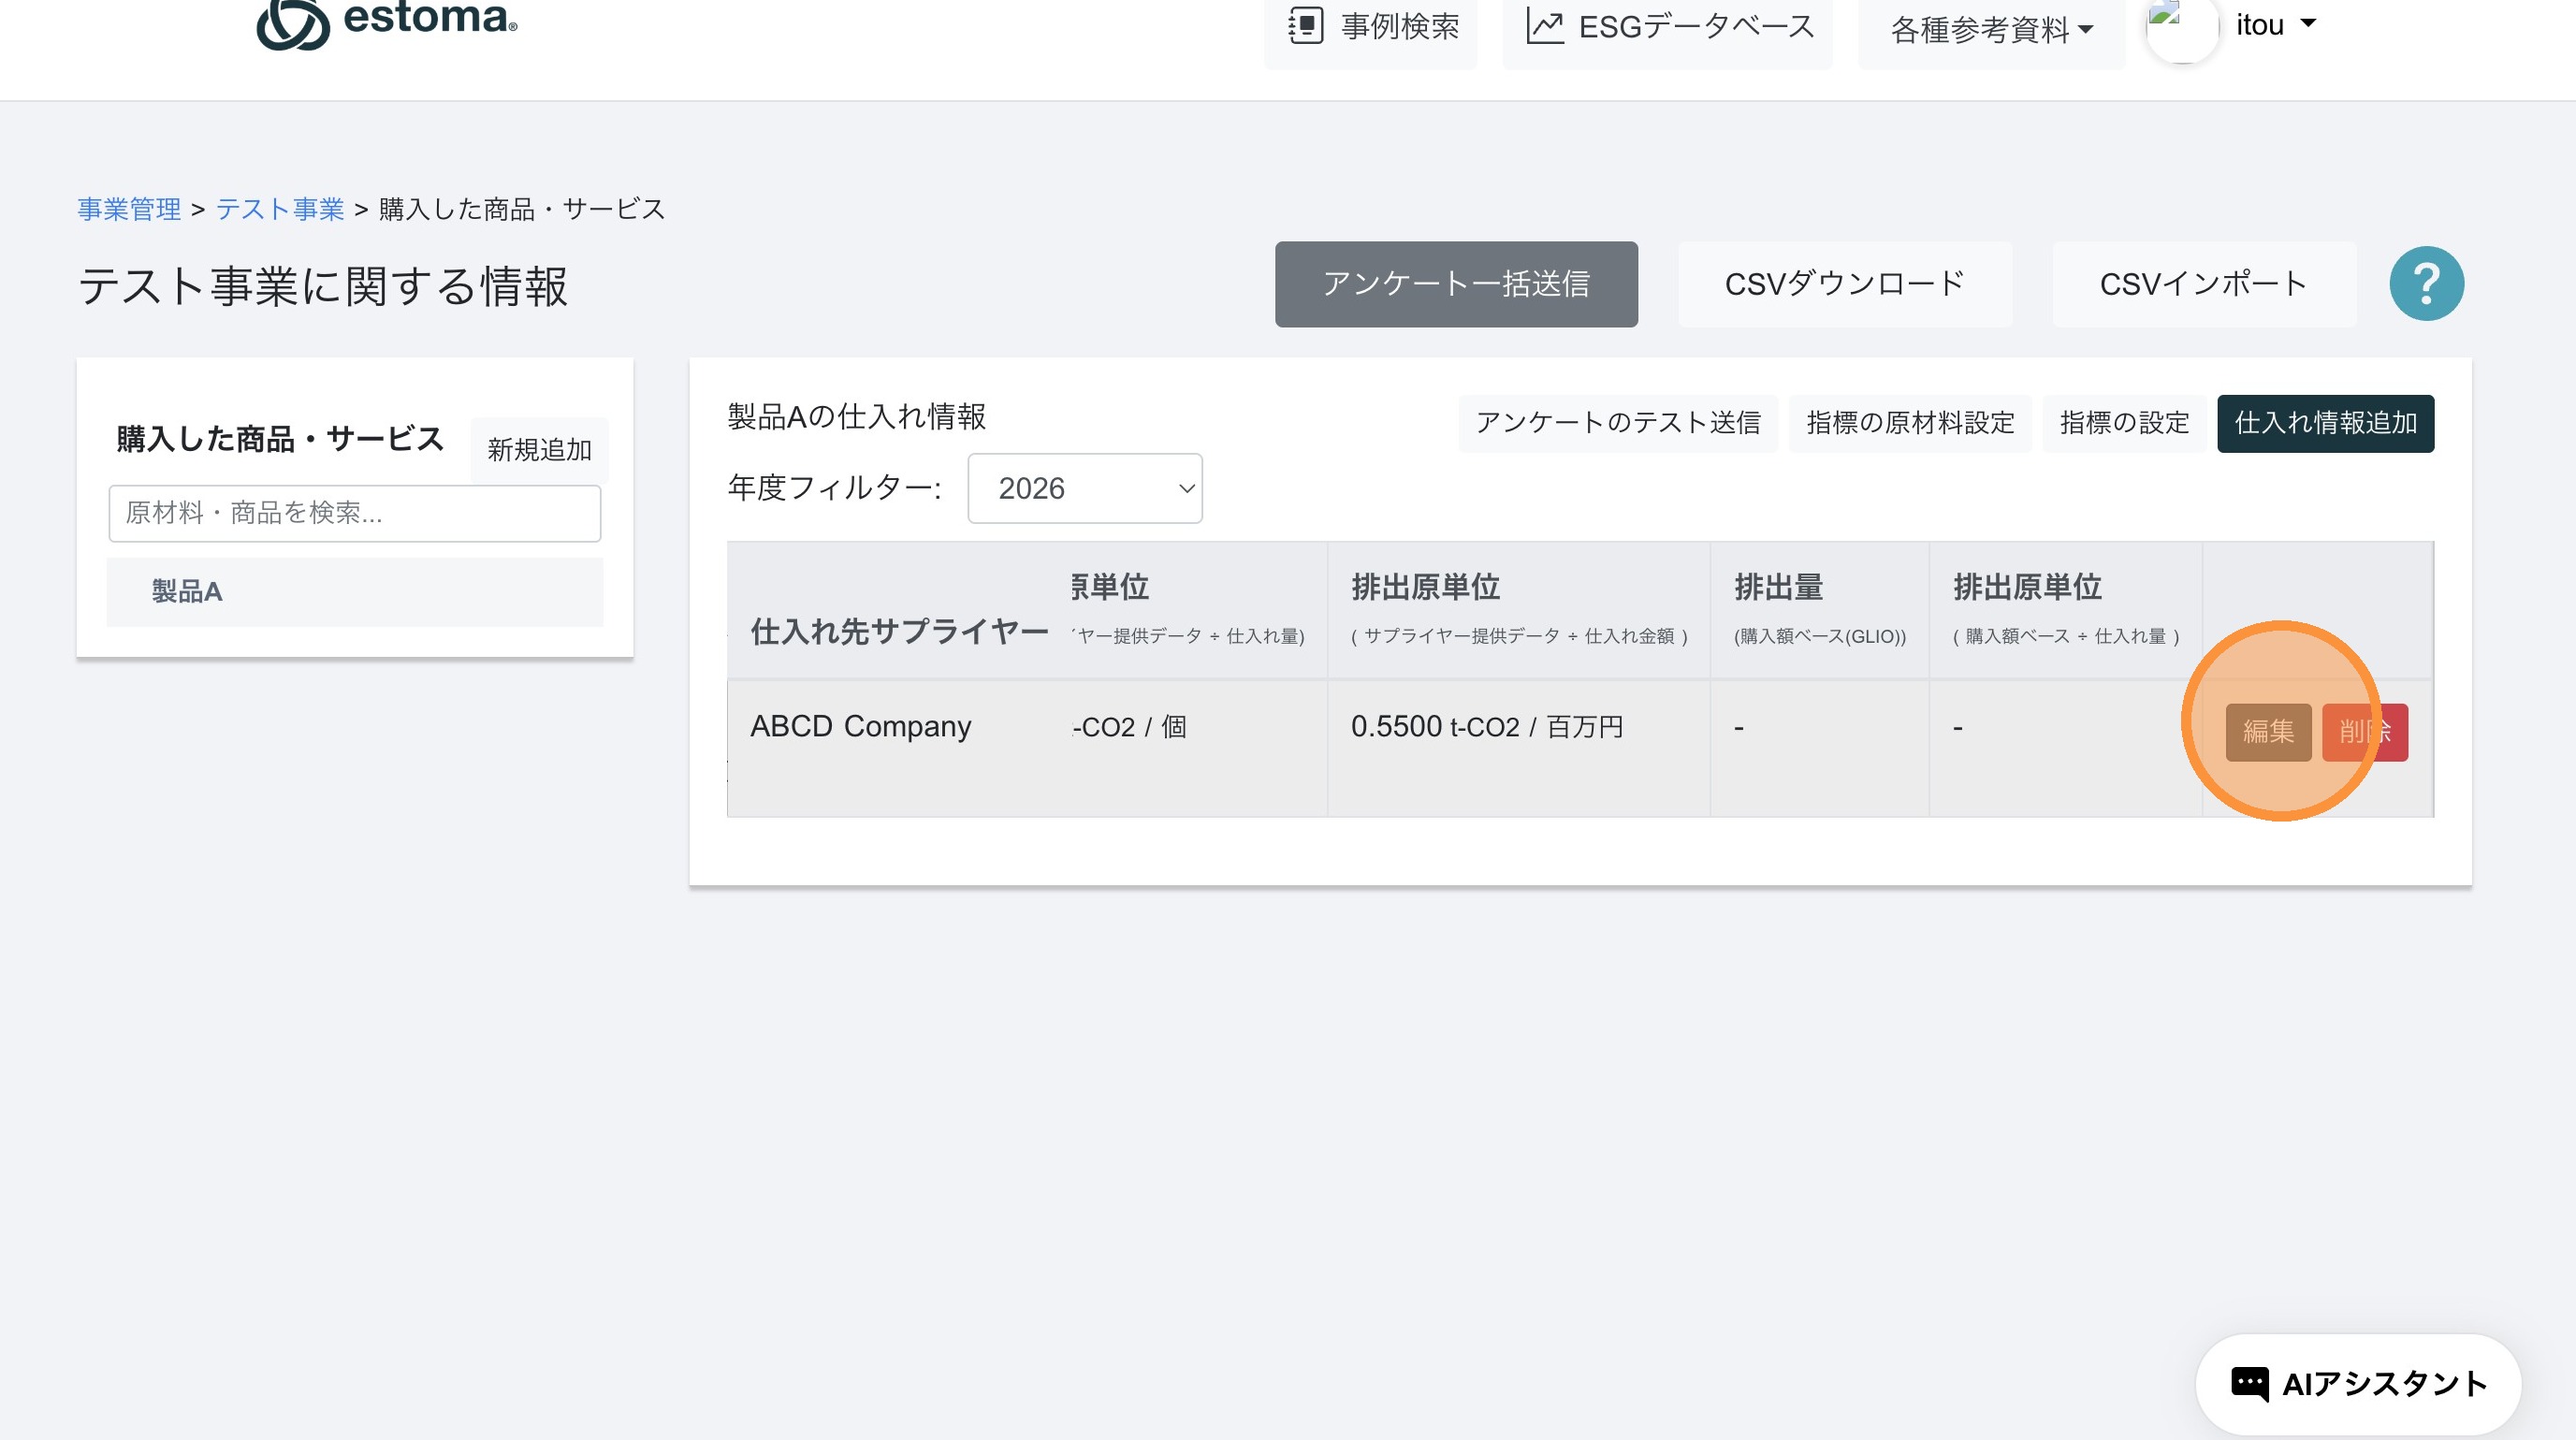Click the estoma logo
Image resolution: width=2576 pixels, height=1440 pixels.
coord(387,22)
